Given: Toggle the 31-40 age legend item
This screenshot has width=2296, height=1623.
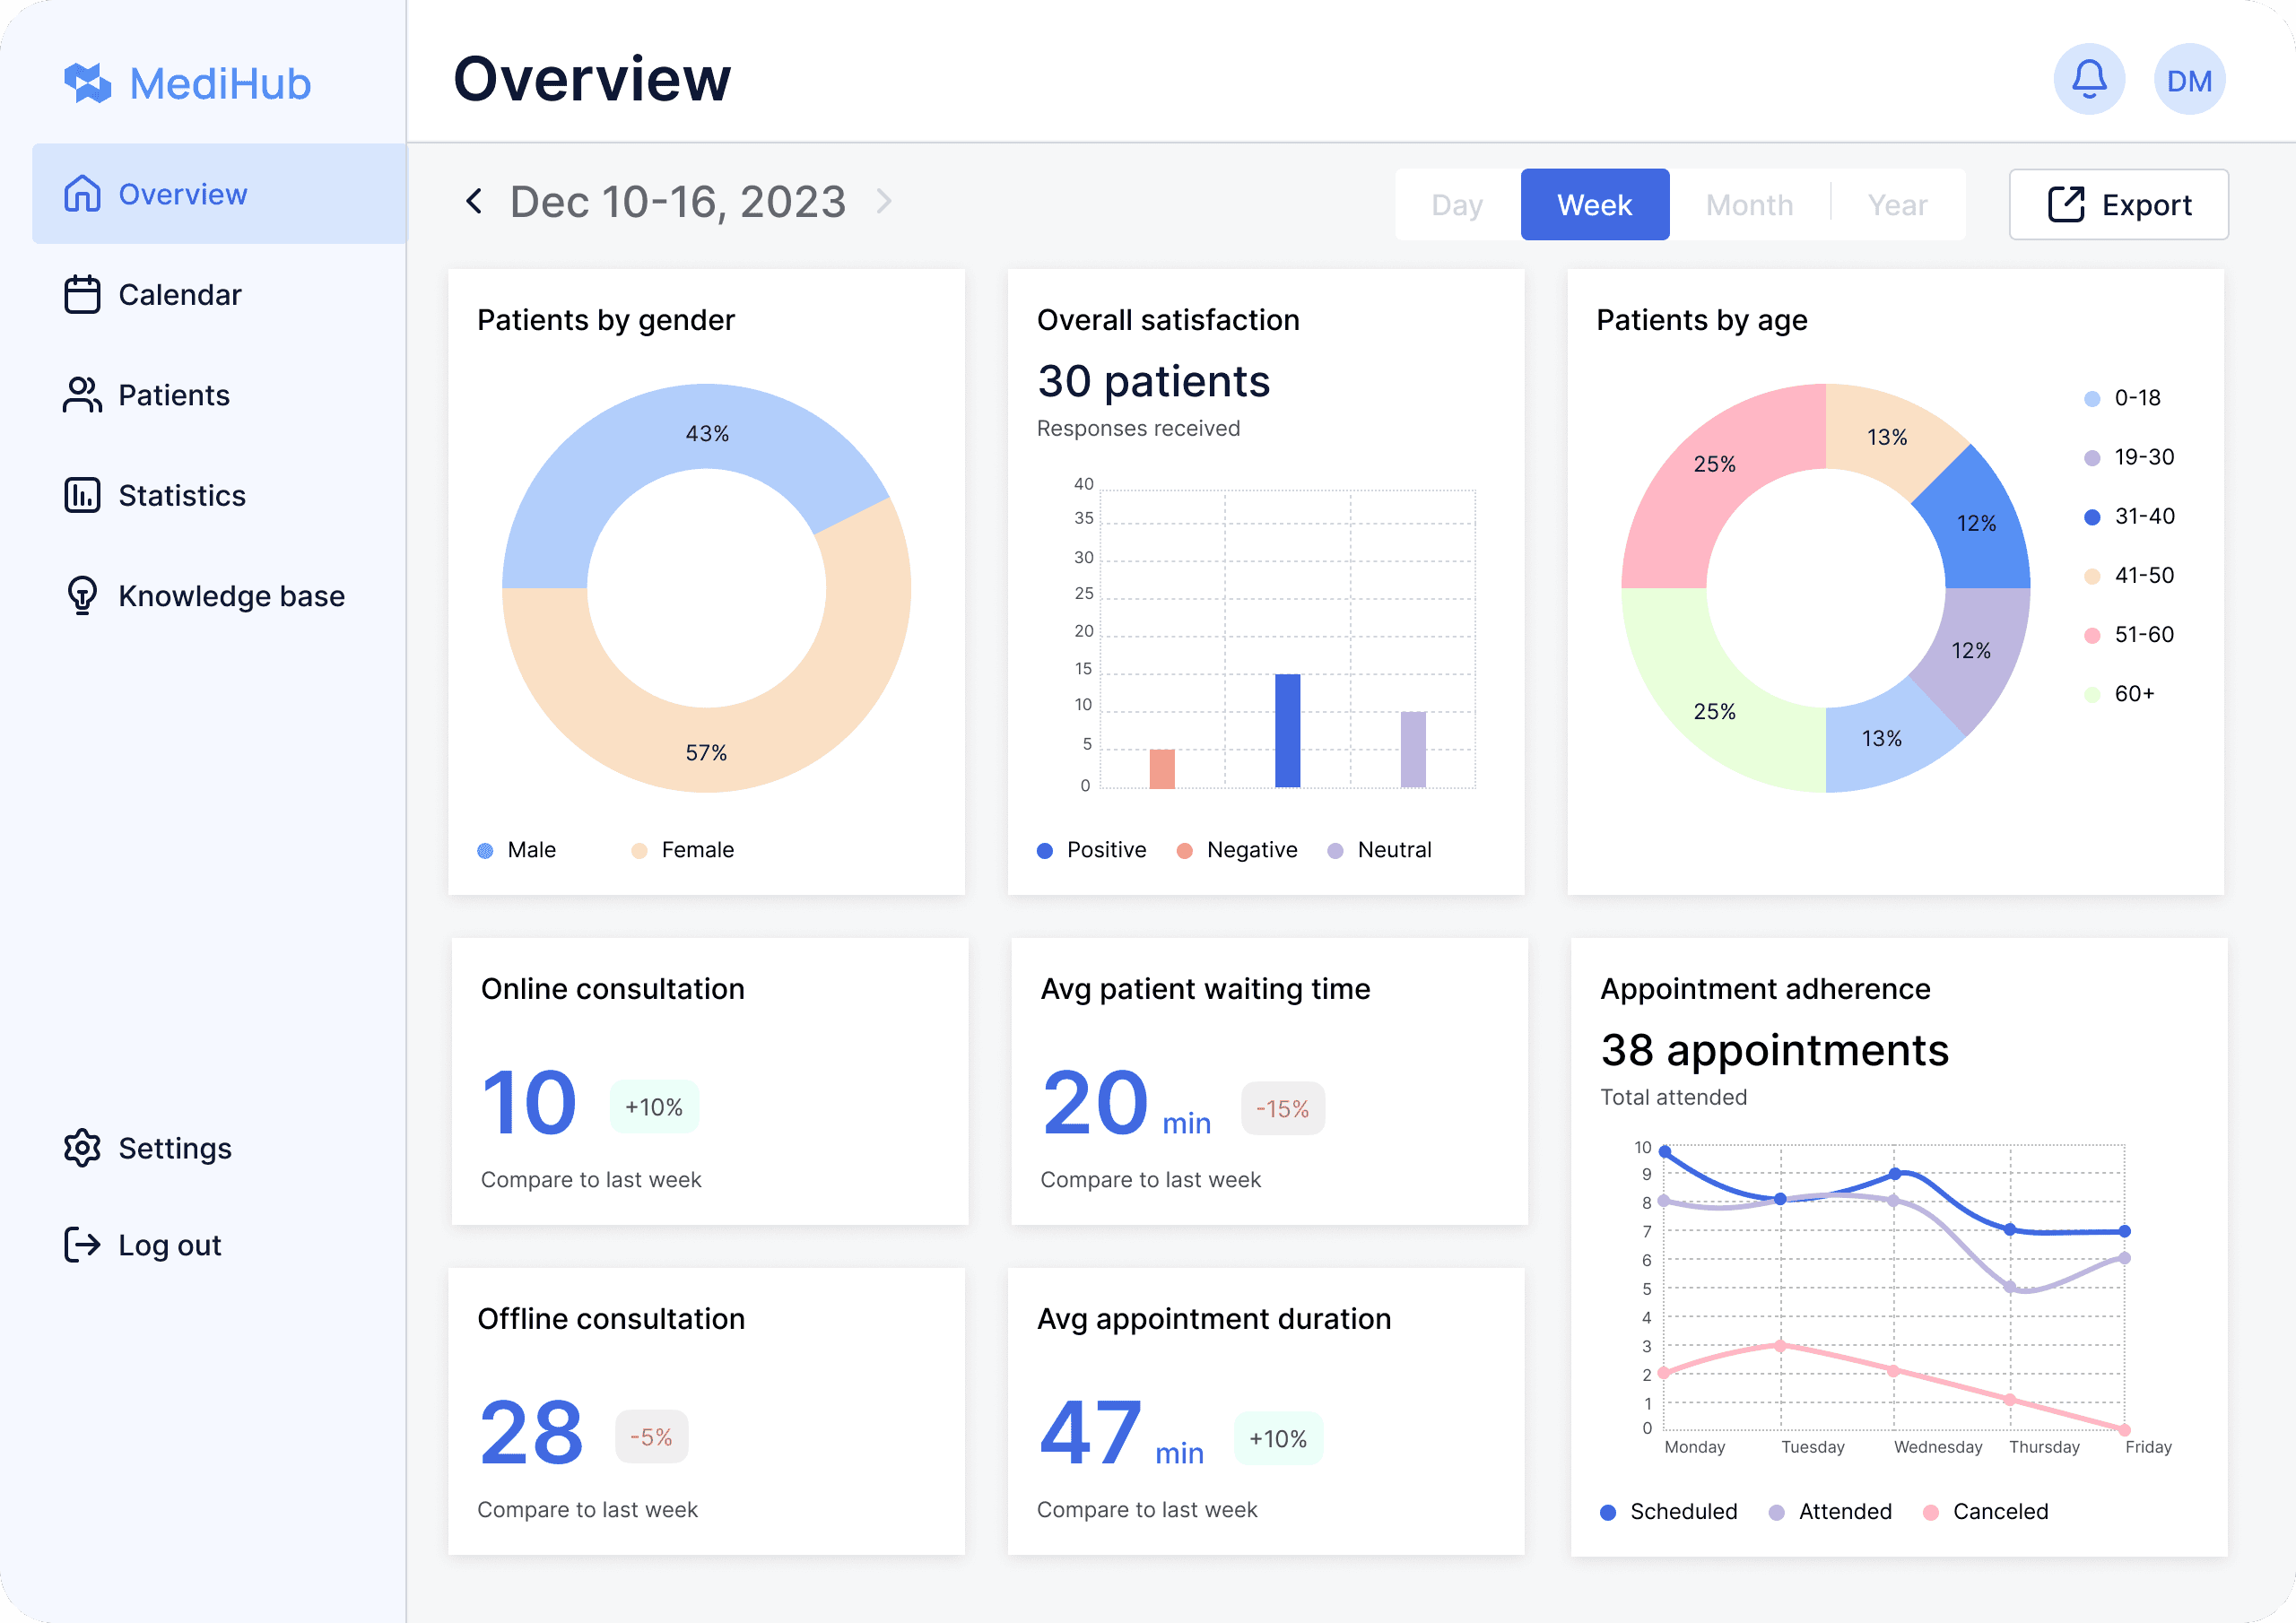Looking at the screenshot, I should point(2129,516).
